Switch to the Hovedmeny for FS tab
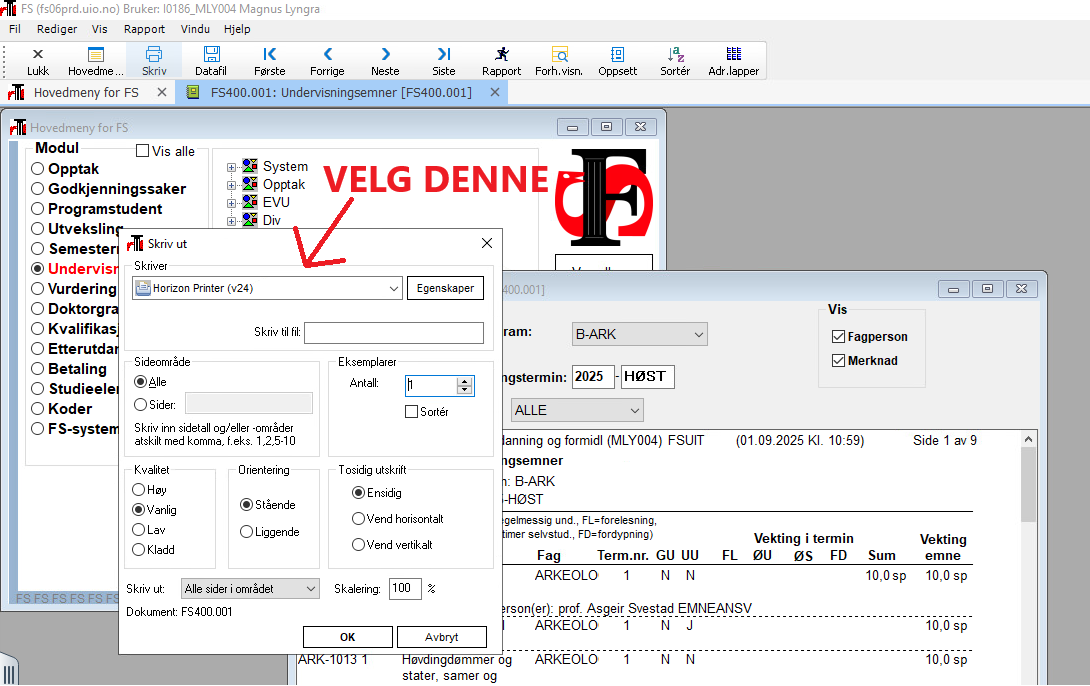This screenshot has width=1090, height=686. point(86,92)
